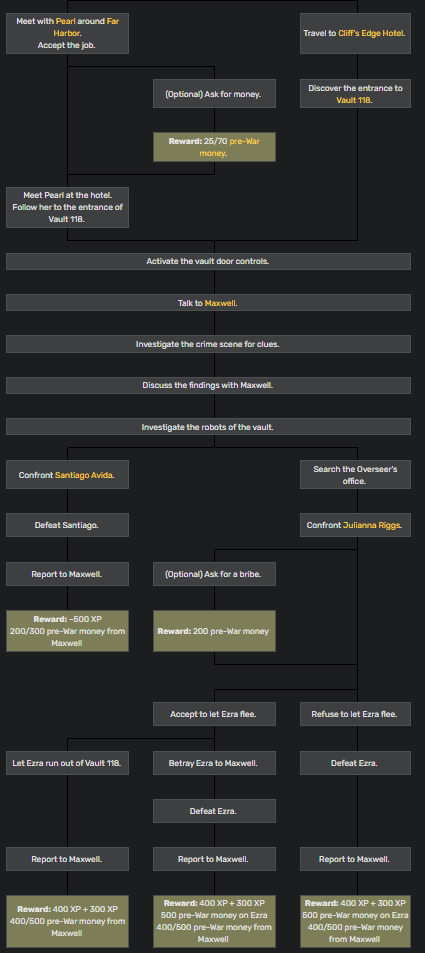The height and width of the screenshot is (953, 425).
Task: Select the 200 pre-War money reward box
Action: (214, 631)
